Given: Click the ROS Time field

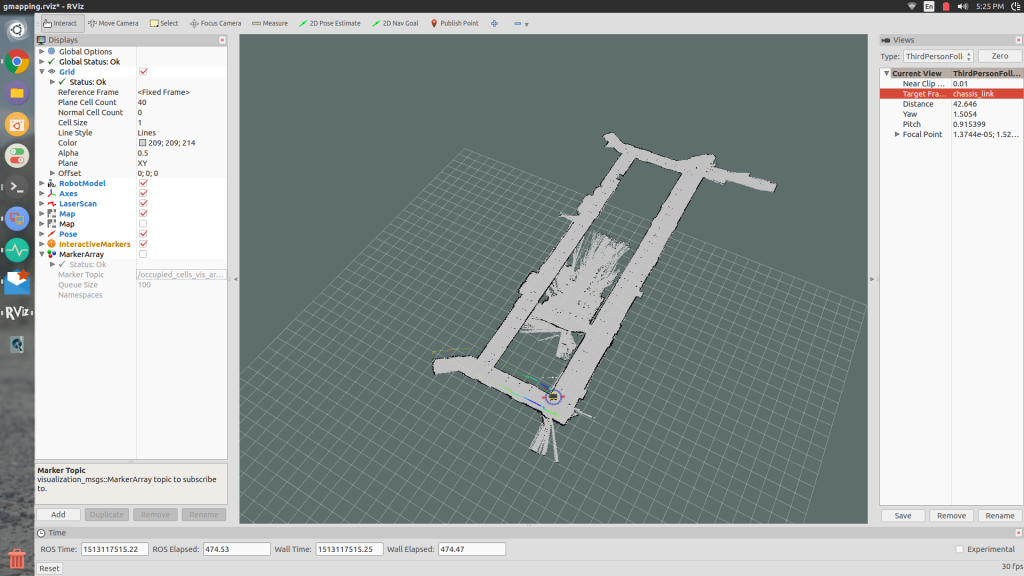Looking at the screenshot, I should [x=114, y=549].
